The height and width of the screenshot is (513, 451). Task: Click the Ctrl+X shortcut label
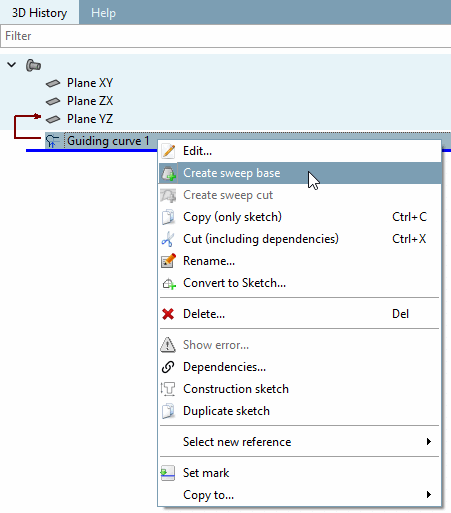(409, 239)
